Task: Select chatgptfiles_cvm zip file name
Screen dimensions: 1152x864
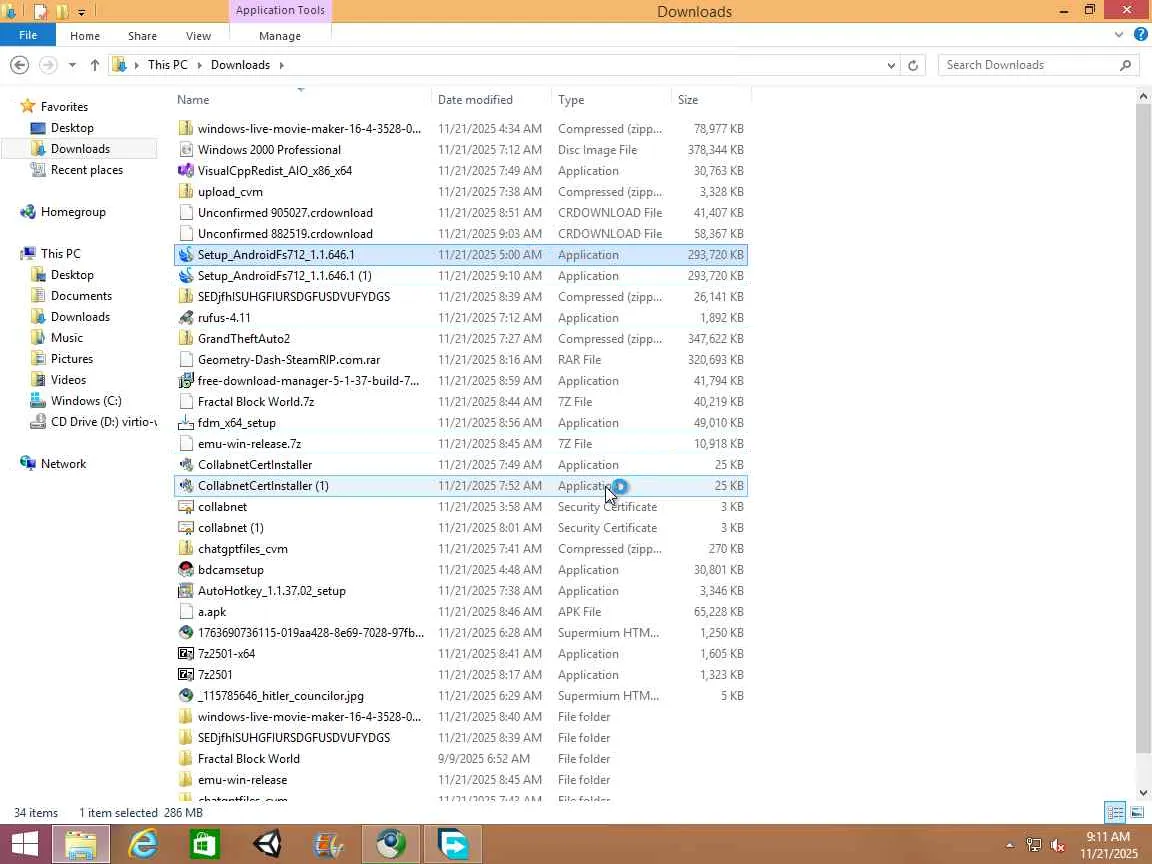Action: pos(242,549)
